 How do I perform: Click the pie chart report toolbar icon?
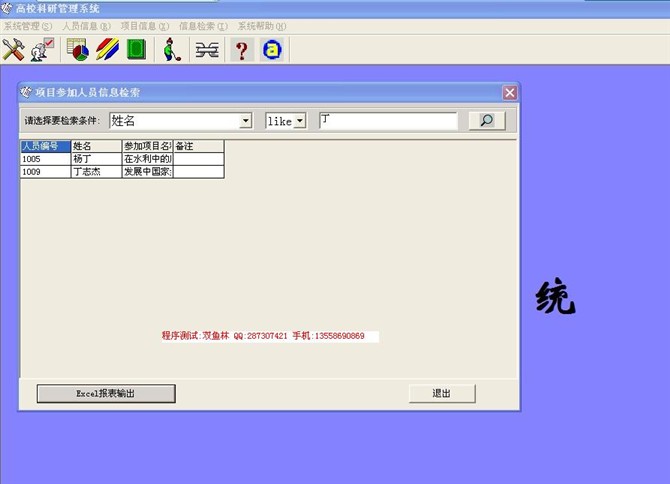point(78,50)
